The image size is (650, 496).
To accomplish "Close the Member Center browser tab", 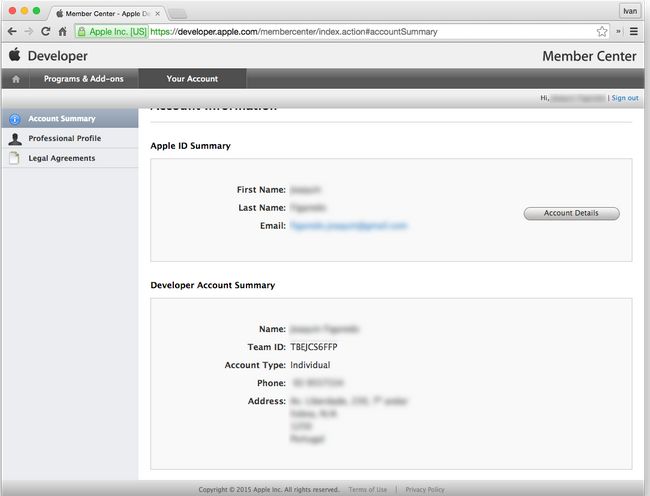I will coord(158,14).
